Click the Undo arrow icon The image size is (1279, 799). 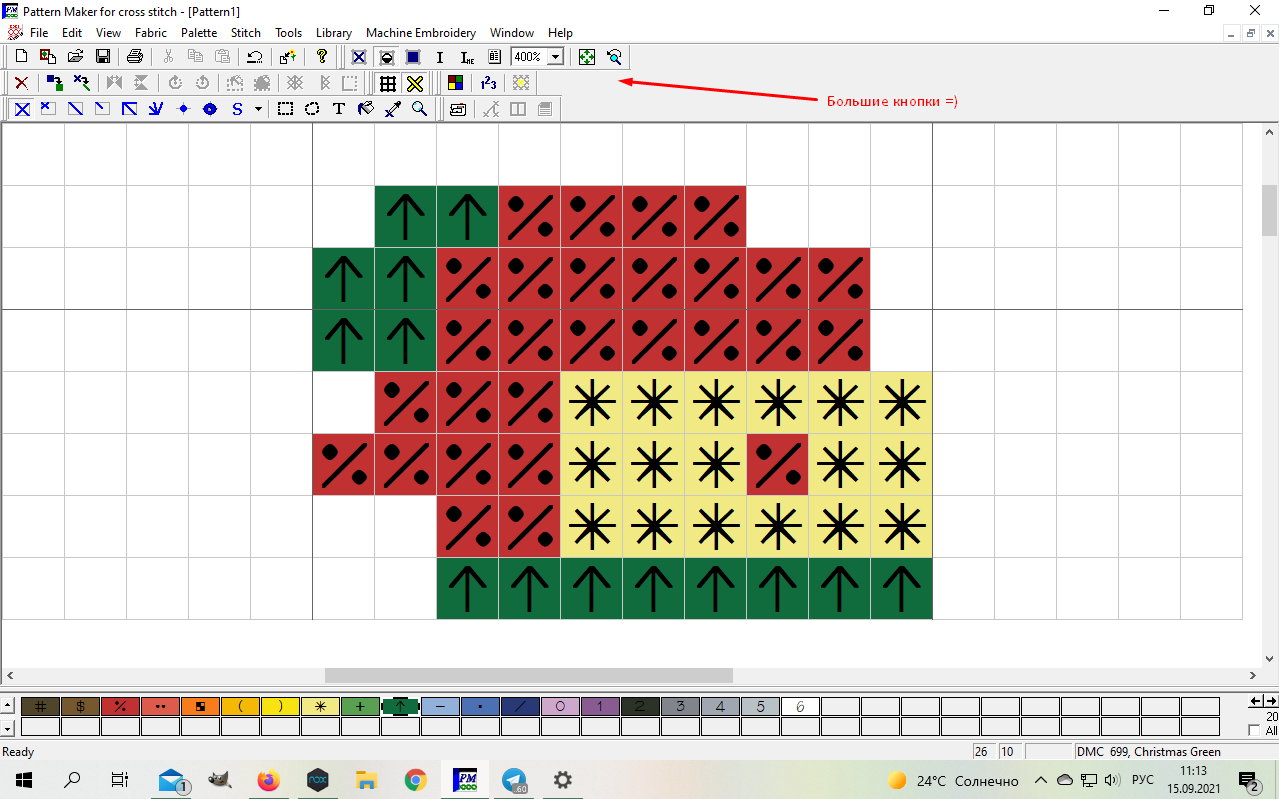[255, 57]
